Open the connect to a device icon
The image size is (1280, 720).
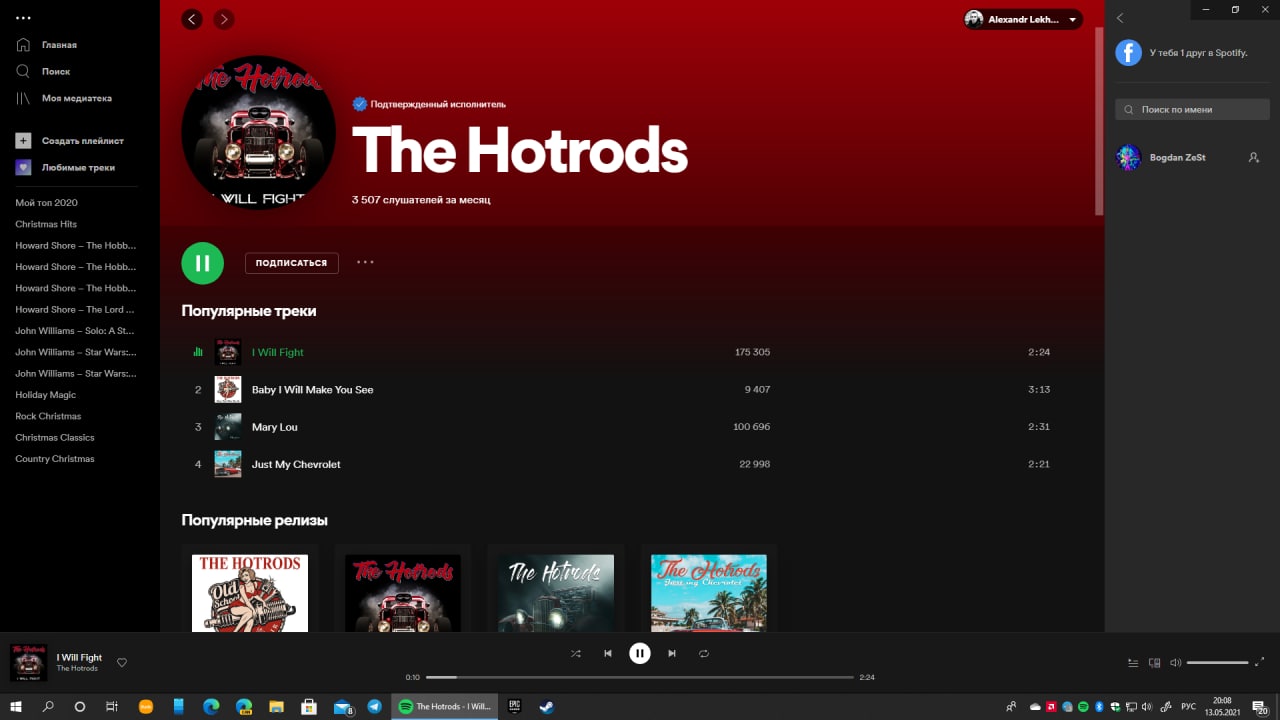pyautogui.click(x=1154, y=662)
